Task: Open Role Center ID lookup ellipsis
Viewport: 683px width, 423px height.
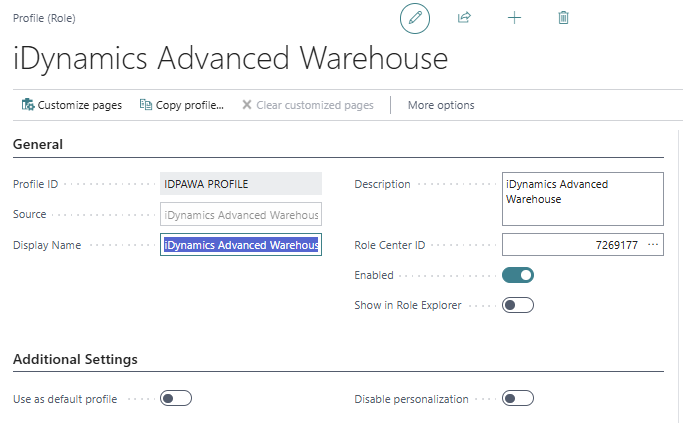Action: point(653,245)
